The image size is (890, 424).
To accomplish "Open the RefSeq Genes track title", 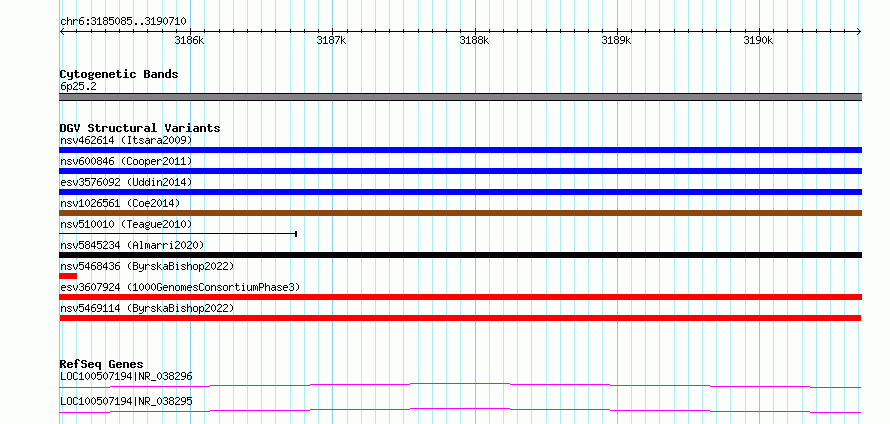I will tap(102, 364).
